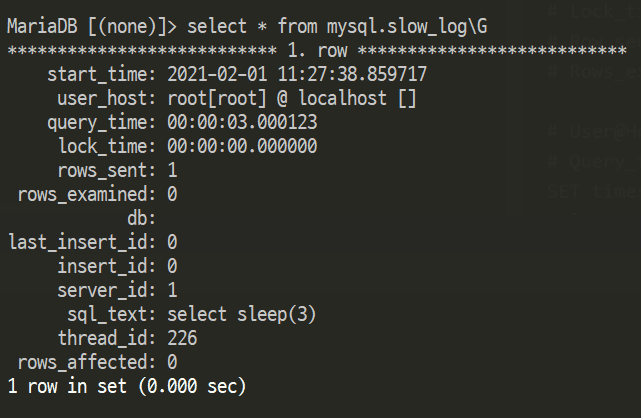Click the select * from mysql.slow_log\G command
The height and width of the screenshot is (418, 641).
click(333, 26)
